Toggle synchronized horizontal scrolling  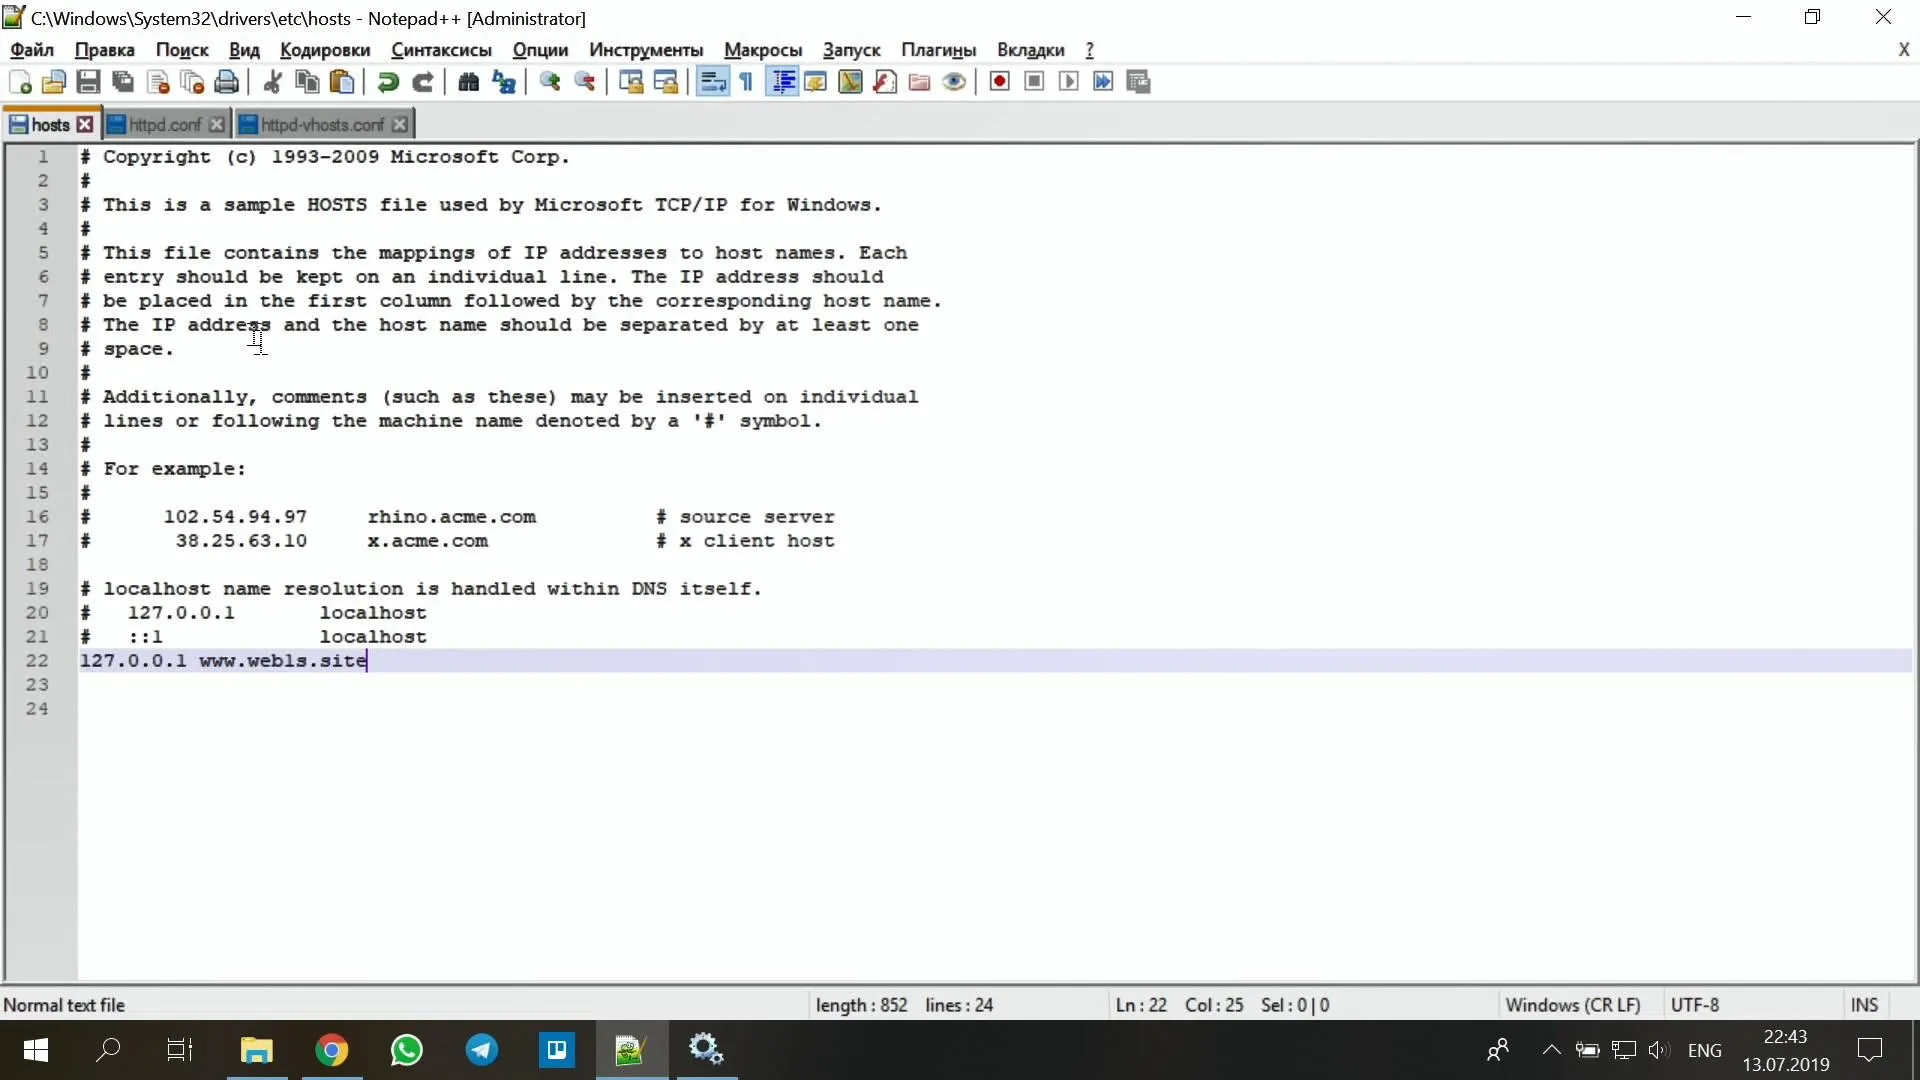[x=665, y=82]
